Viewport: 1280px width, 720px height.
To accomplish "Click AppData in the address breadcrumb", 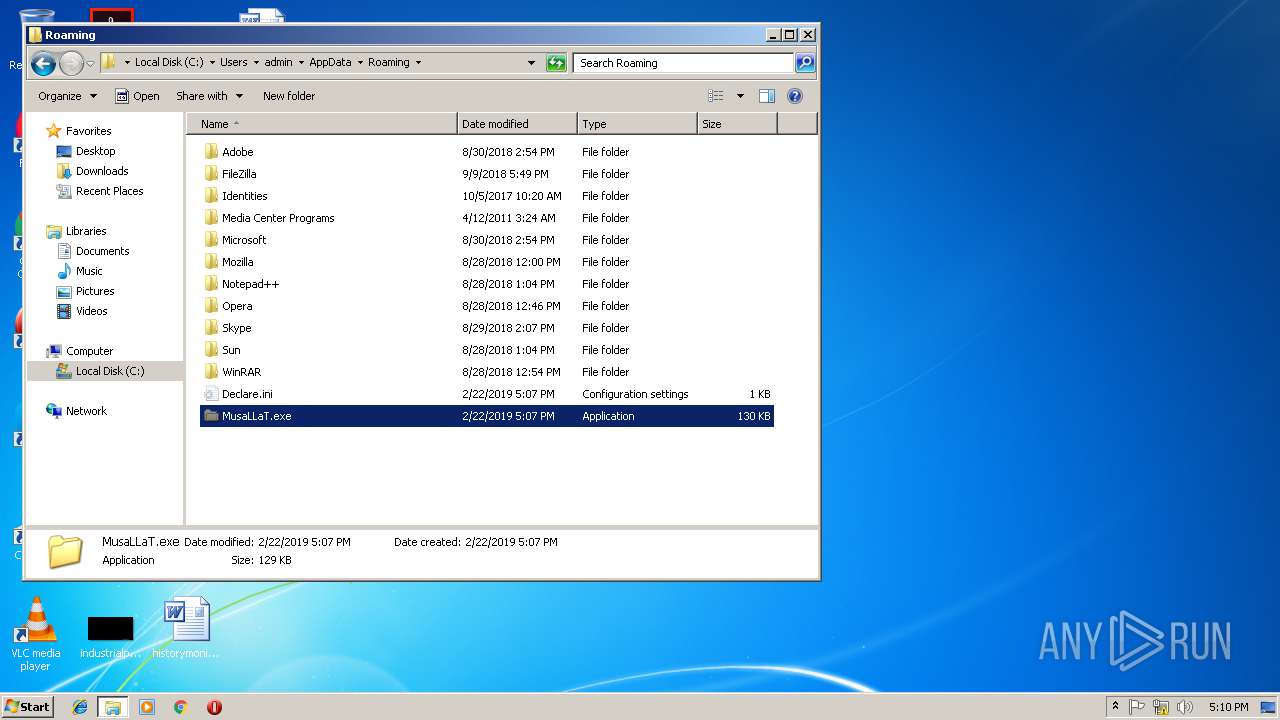I will (330, 62).
